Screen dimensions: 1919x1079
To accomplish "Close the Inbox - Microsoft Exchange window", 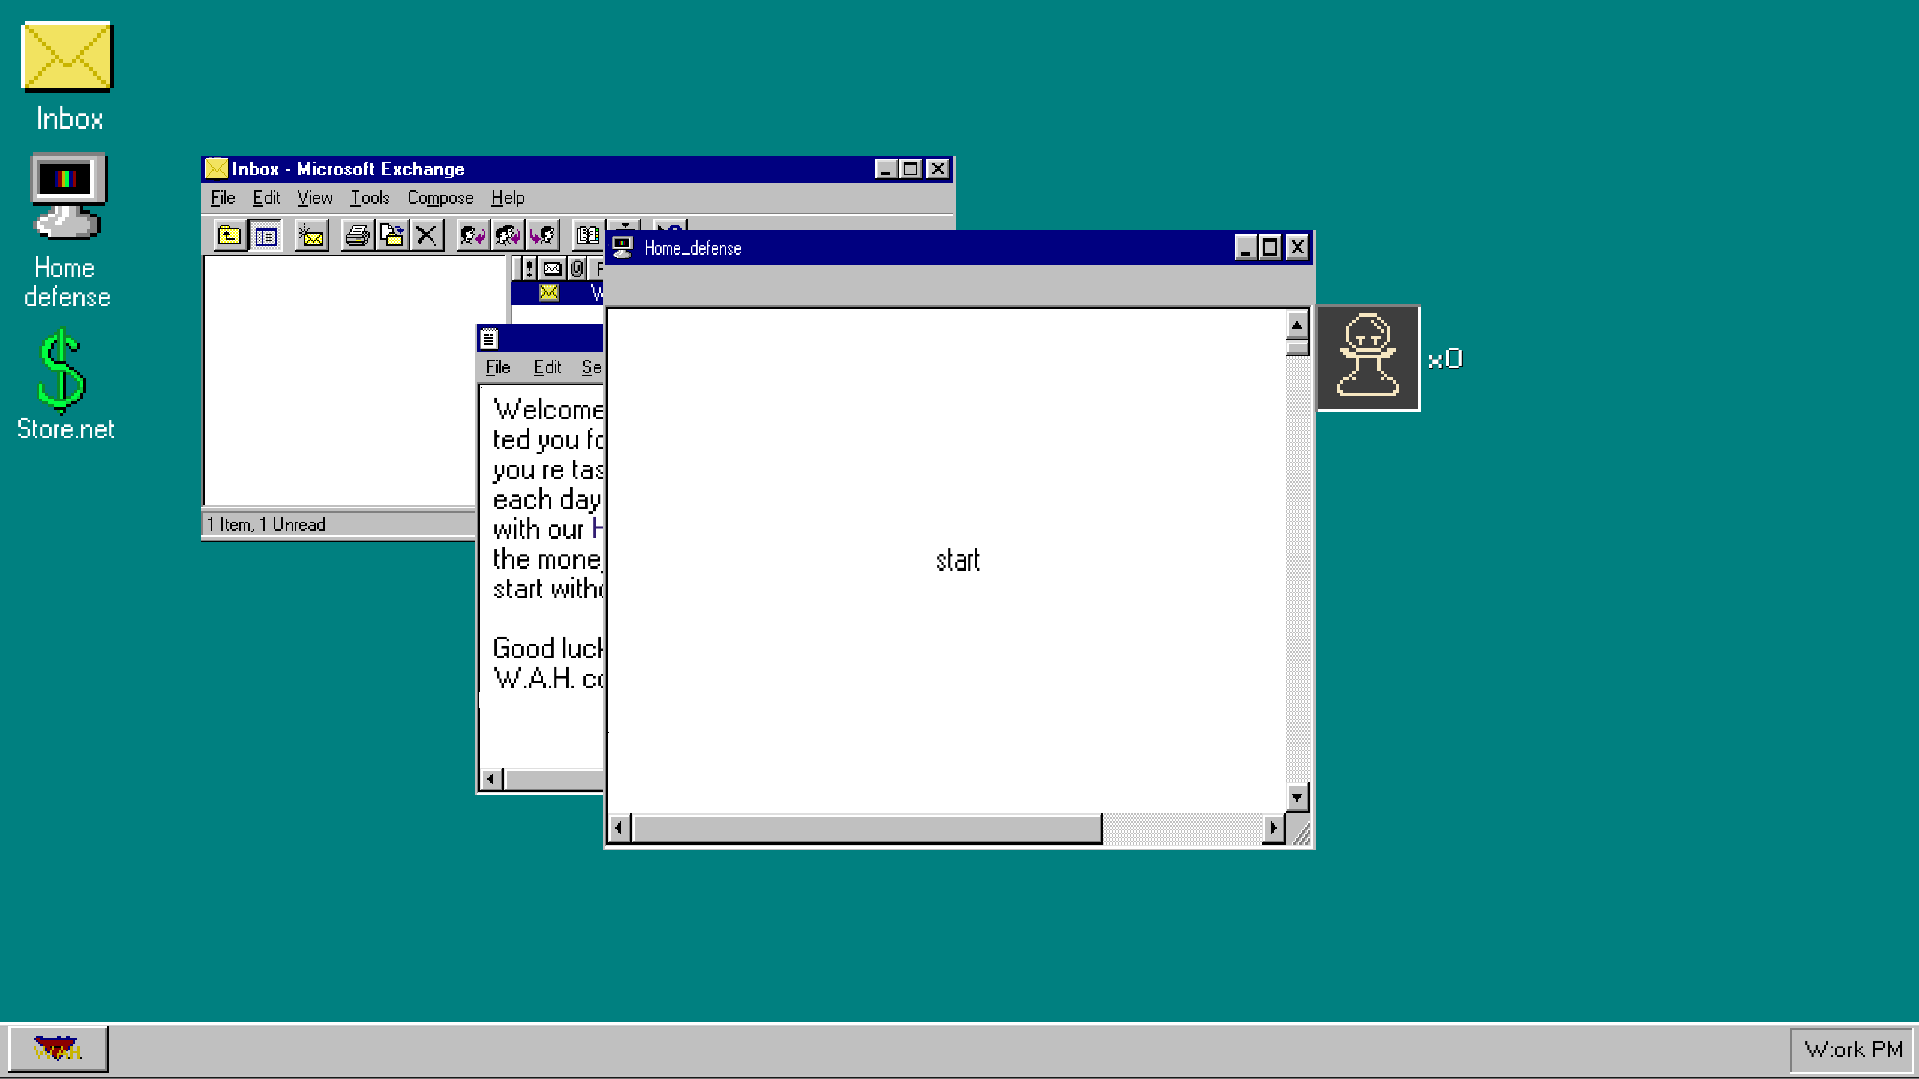I will (x=938, y=169).
